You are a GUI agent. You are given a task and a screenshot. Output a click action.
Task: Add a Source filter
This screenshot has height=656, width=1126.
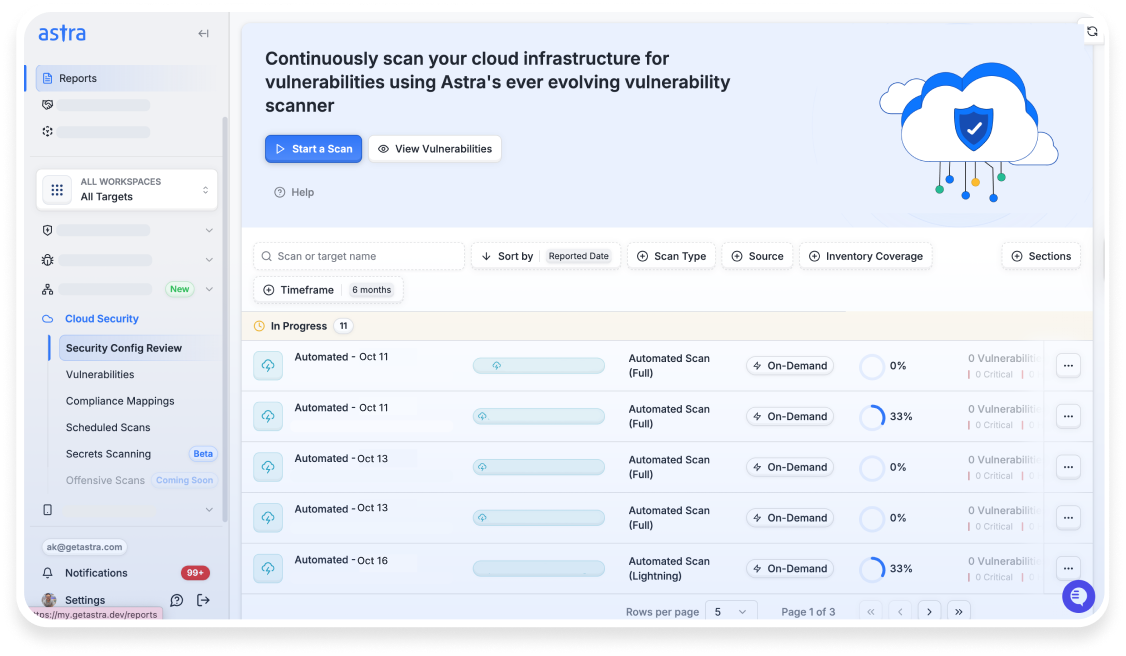757,256
